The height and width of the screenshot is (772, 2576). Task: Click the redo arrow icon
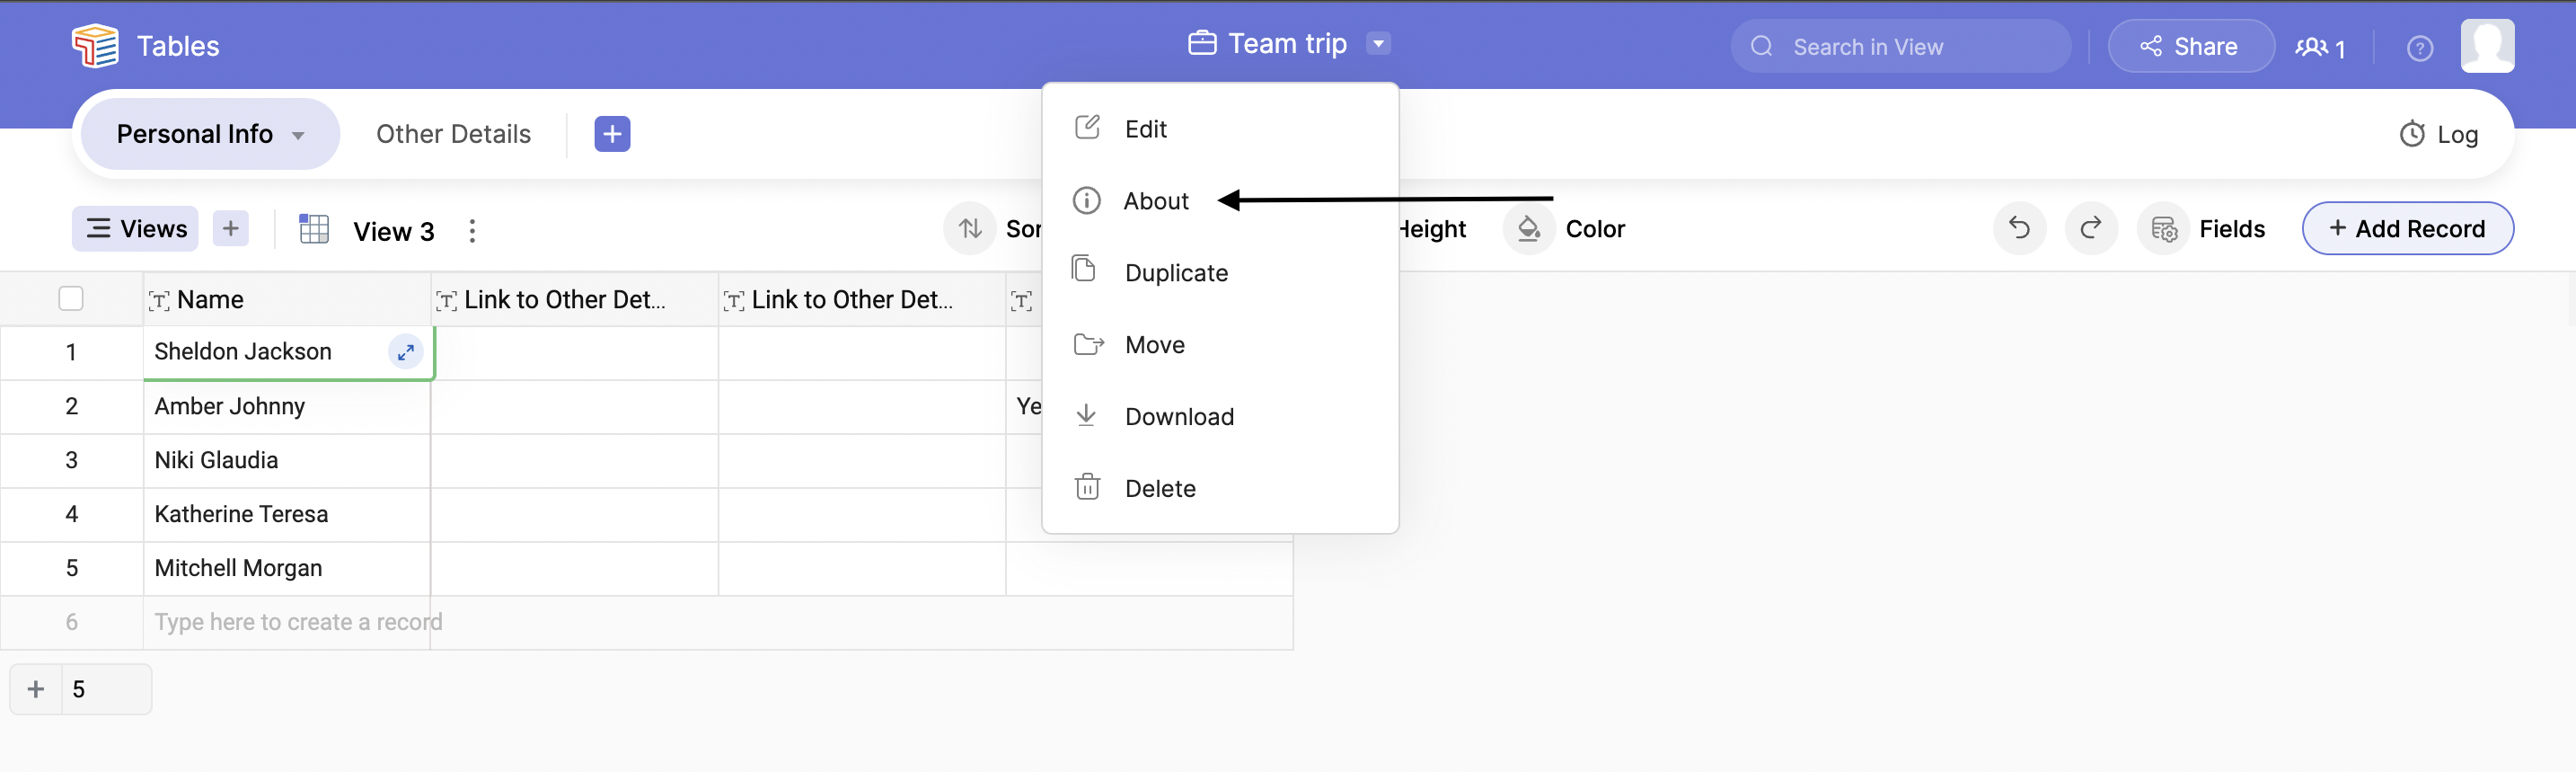(2090, 229)
